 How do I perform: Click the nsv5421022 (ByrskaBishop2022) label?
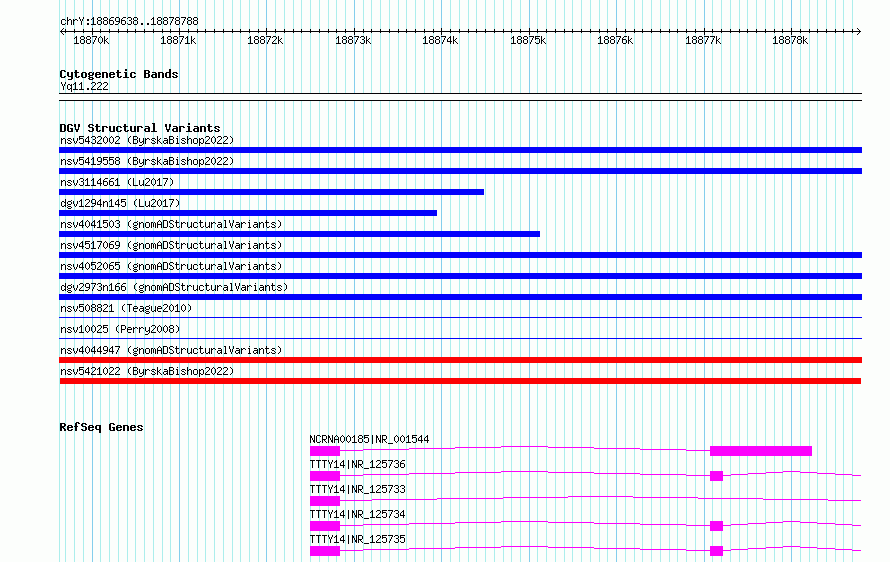coord(147,371)
